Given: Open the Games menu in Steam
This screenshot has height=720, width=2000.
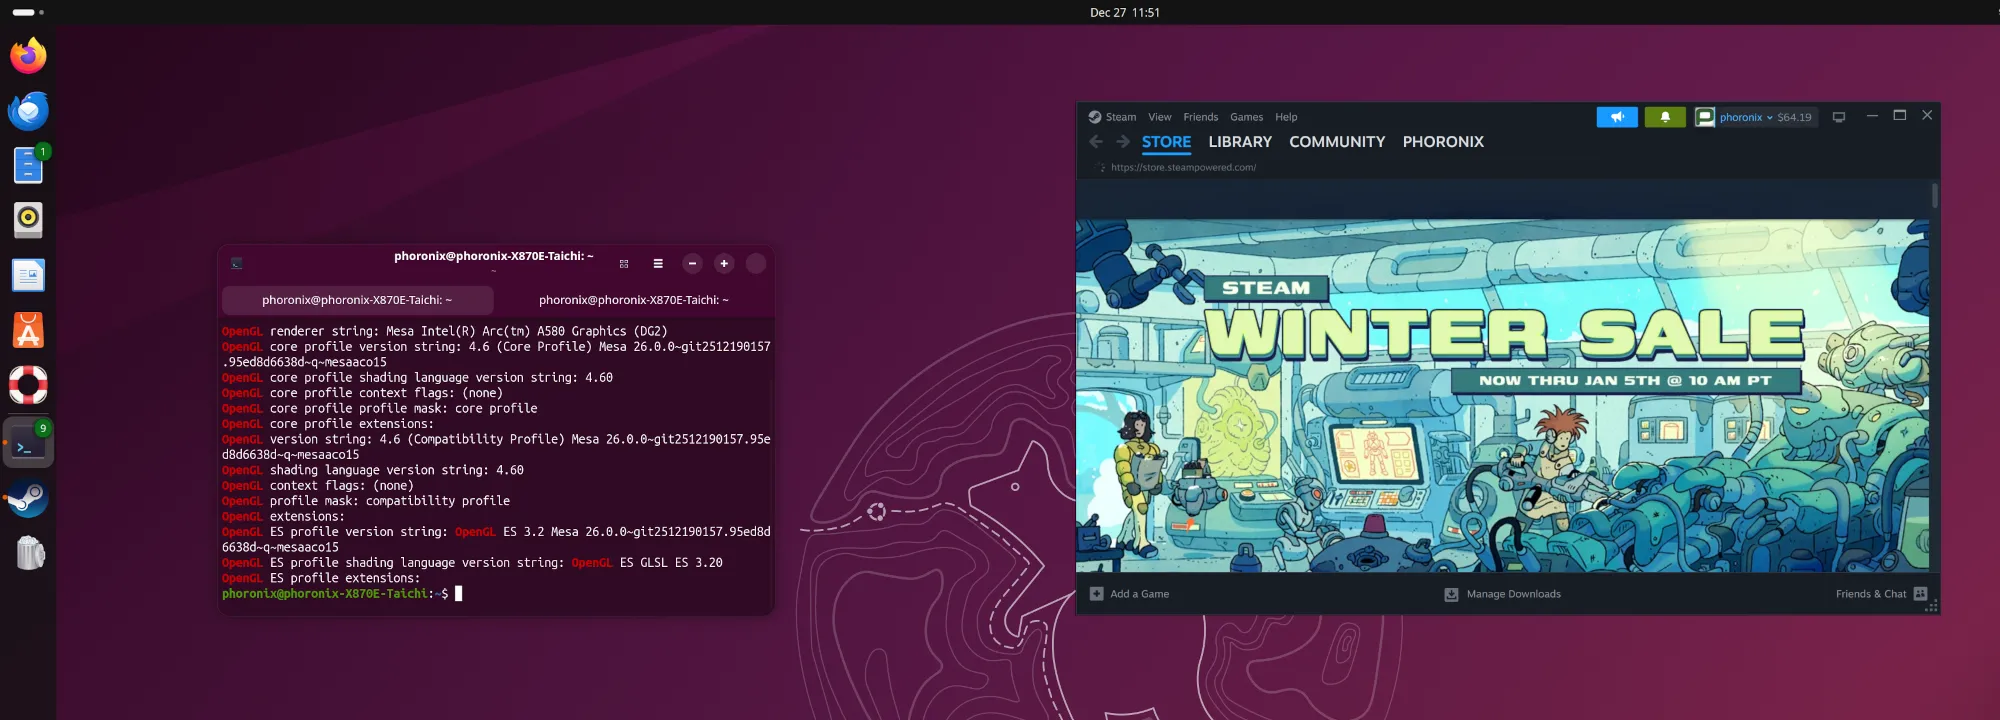Looking at the screenshot, I should (x=1246, y=117).
